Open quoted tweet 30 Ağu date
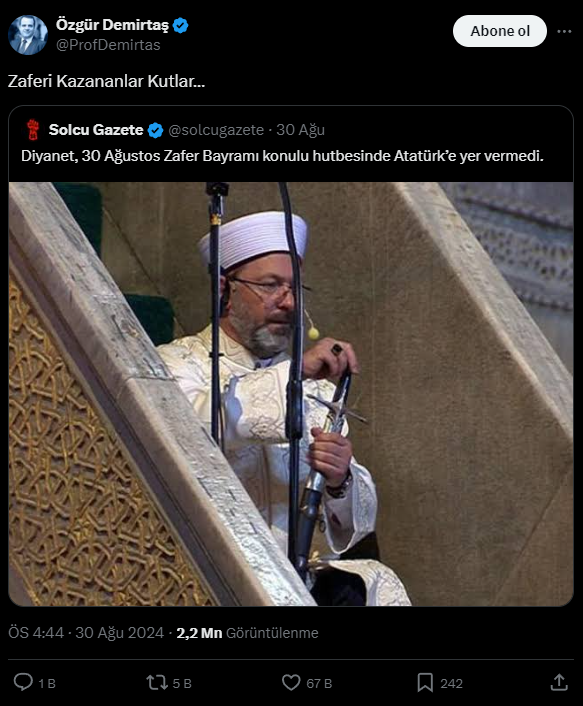Screen dimensions: 583x706 pyautogui.click(x=300, y=130)
